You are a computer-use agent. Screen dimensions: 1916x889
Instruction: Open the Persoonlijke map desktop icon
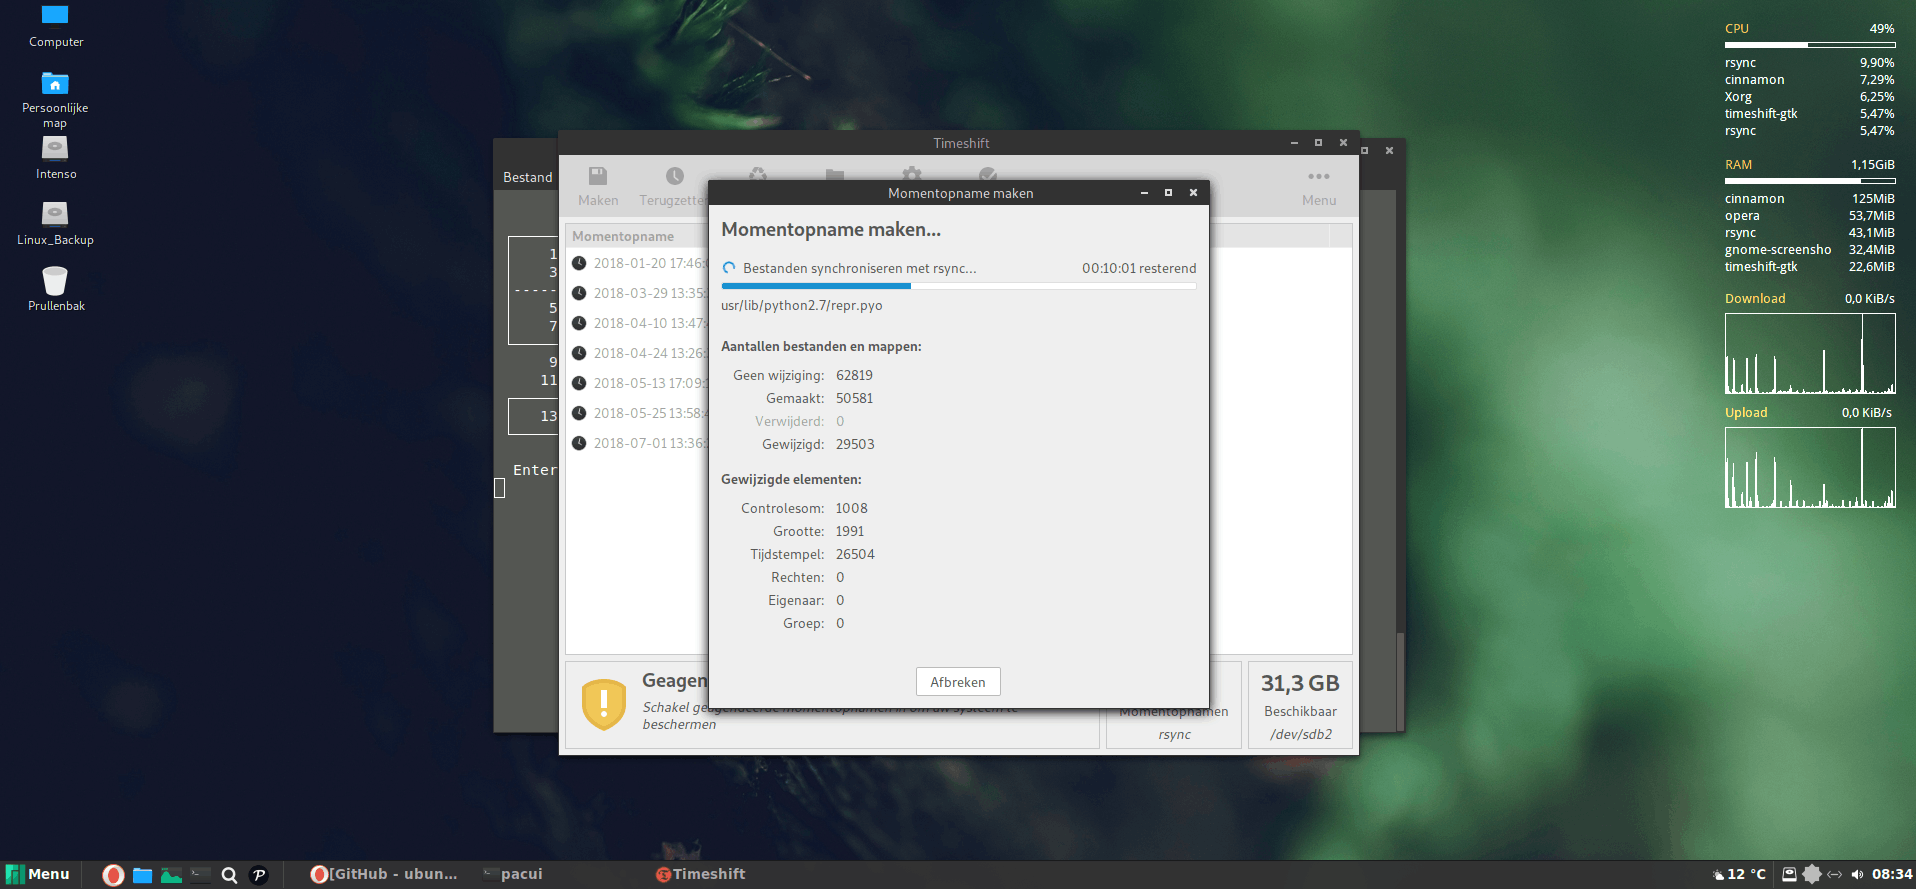pos(55,100)
